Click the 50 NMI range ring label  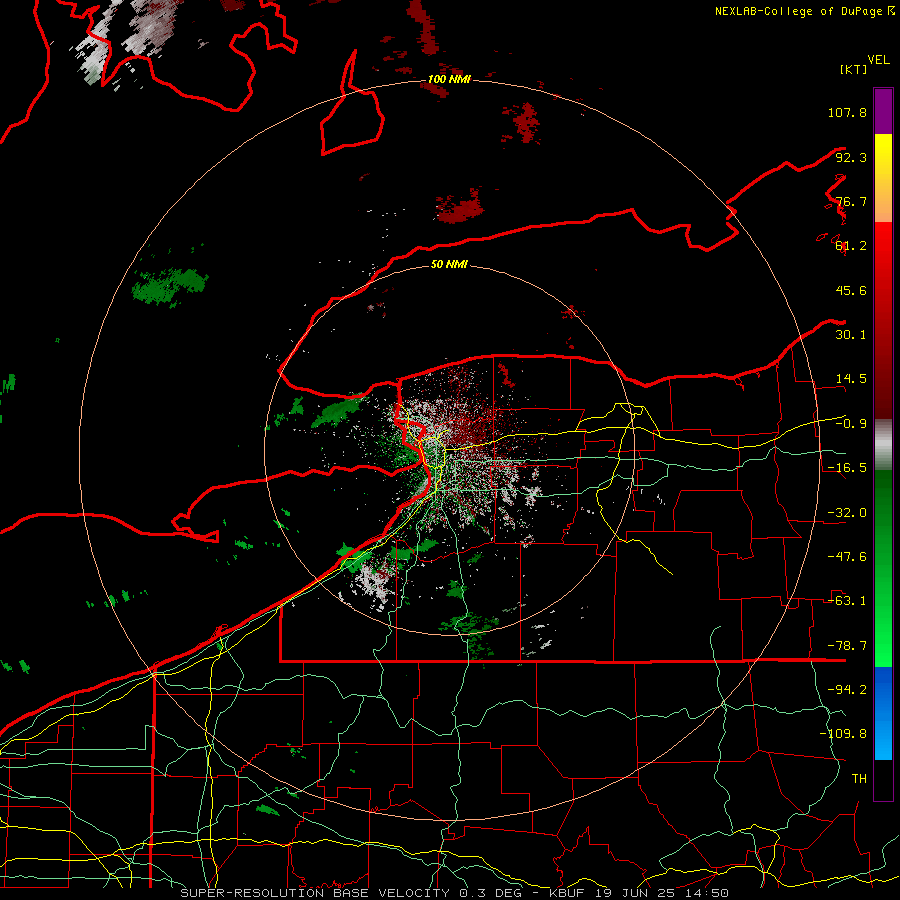[x=449, y=264]
